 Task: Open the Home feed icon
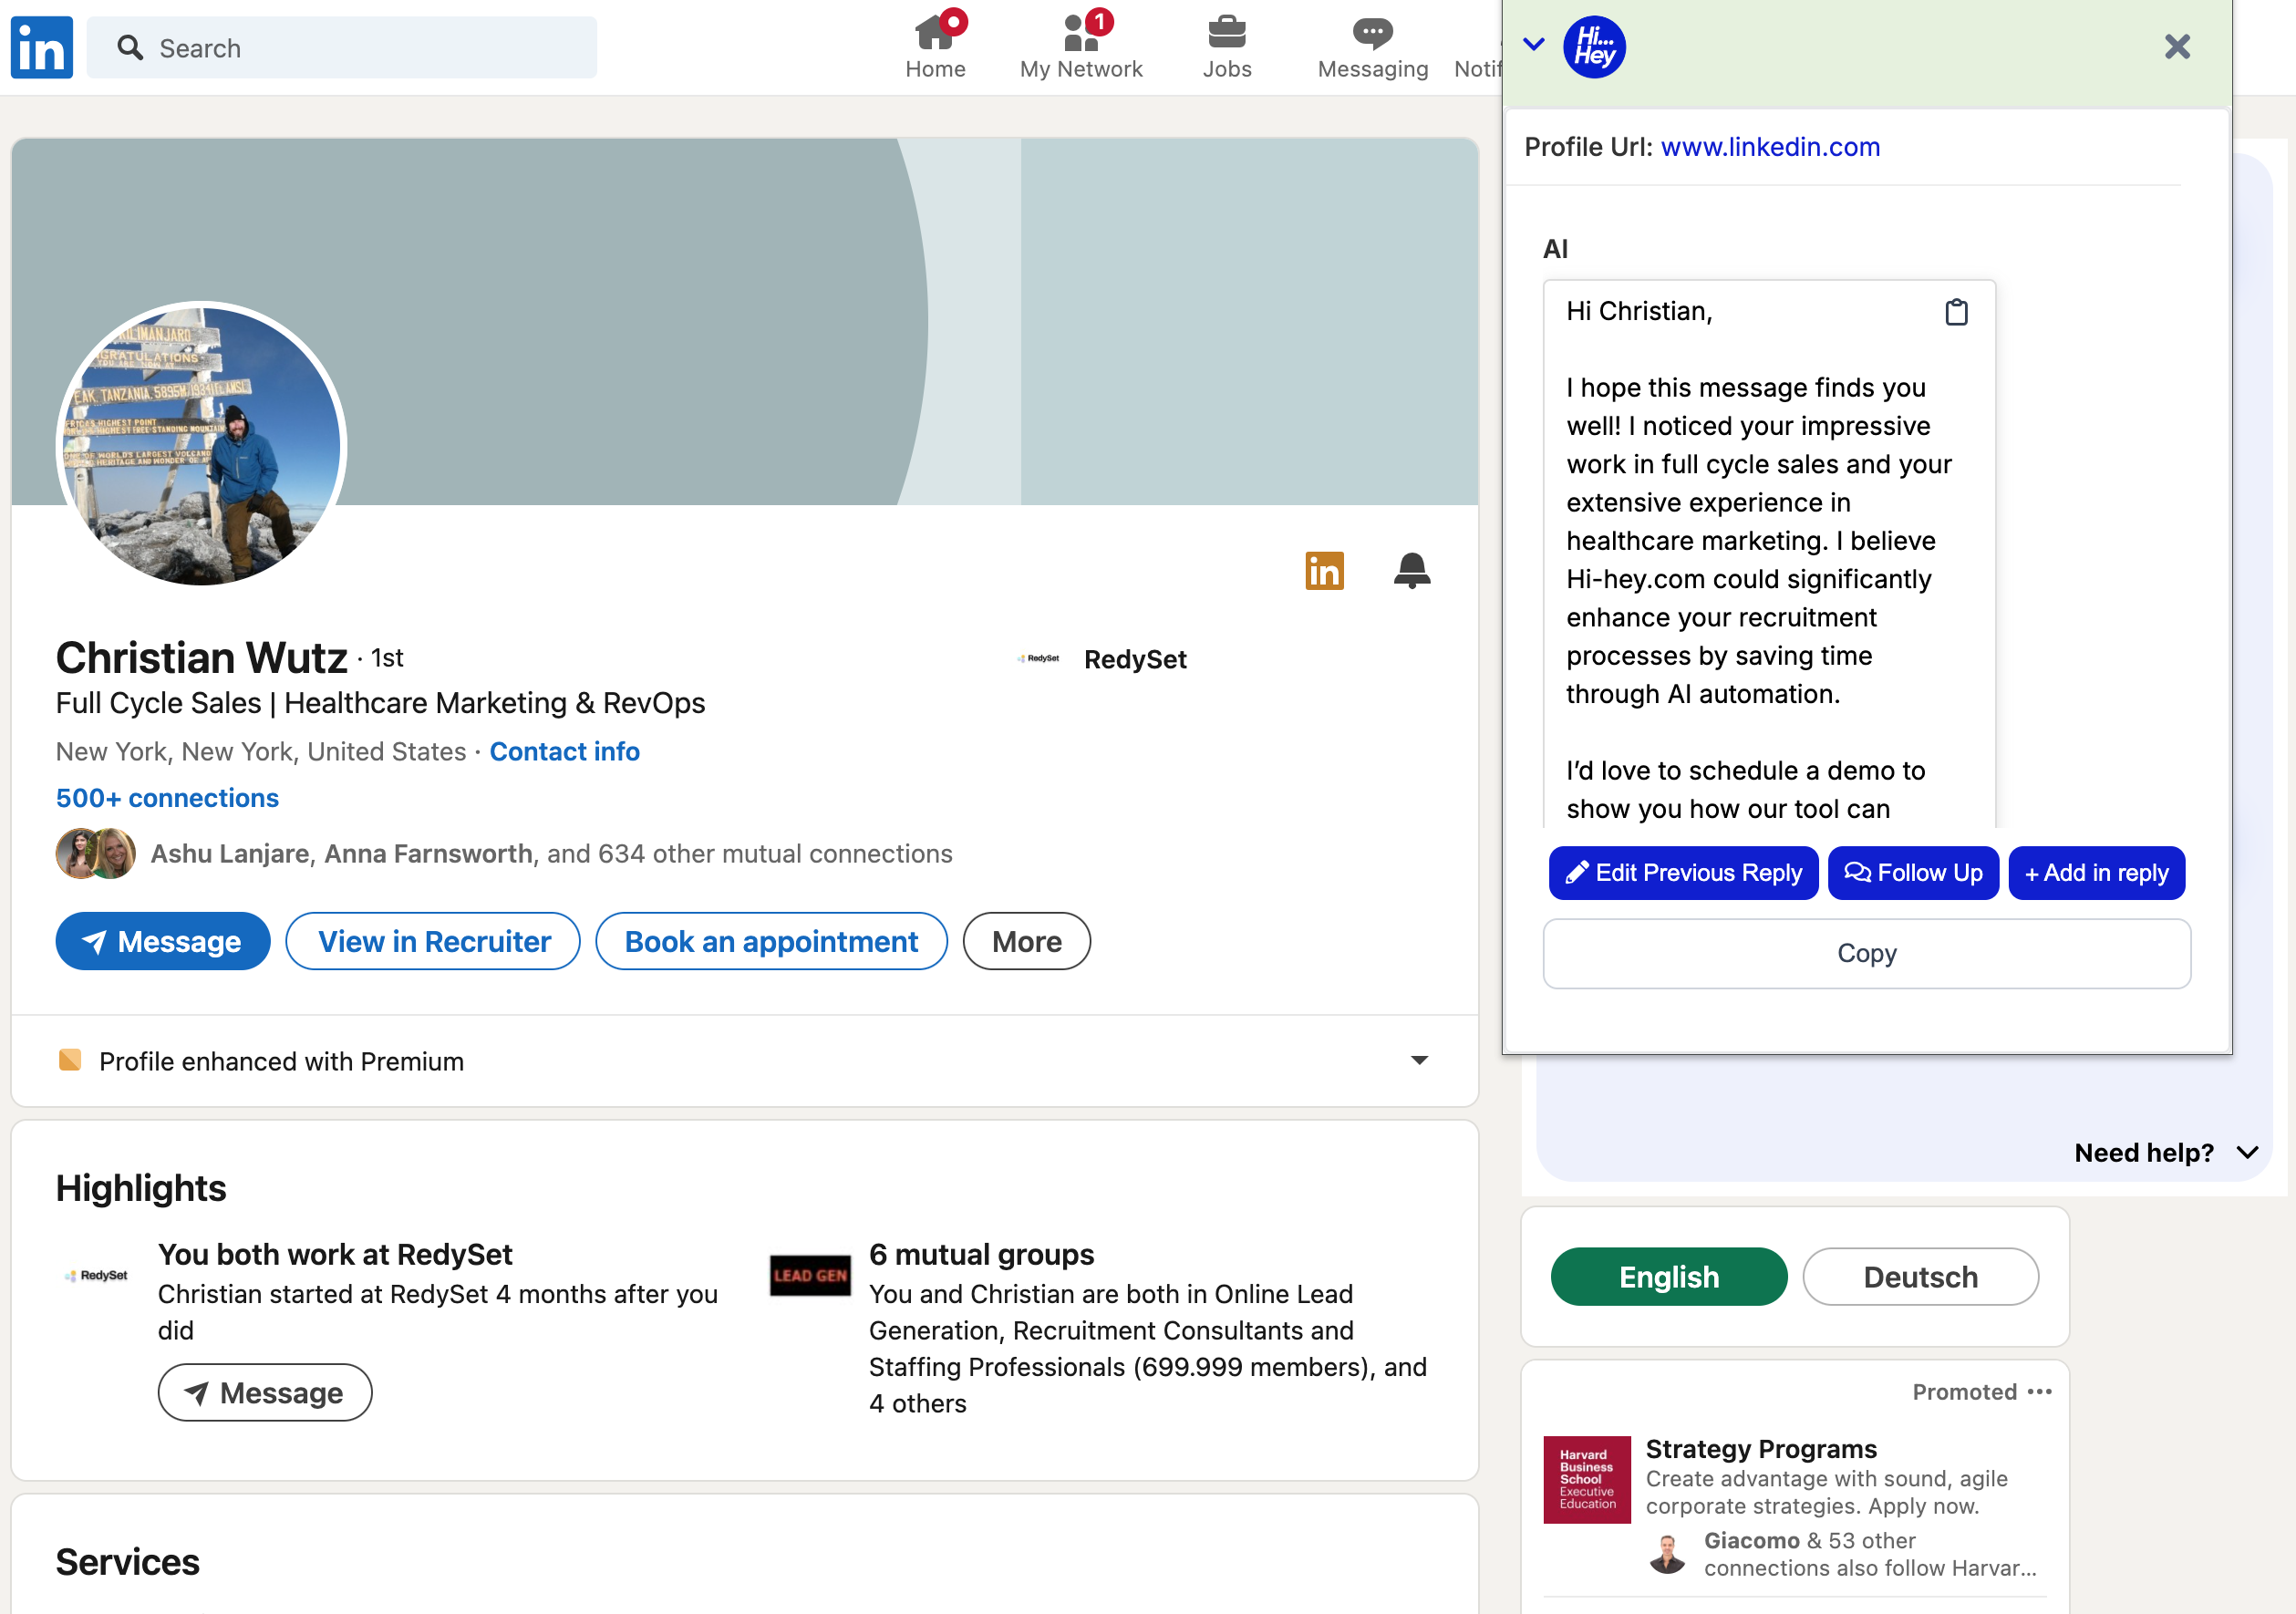(934, 34)
